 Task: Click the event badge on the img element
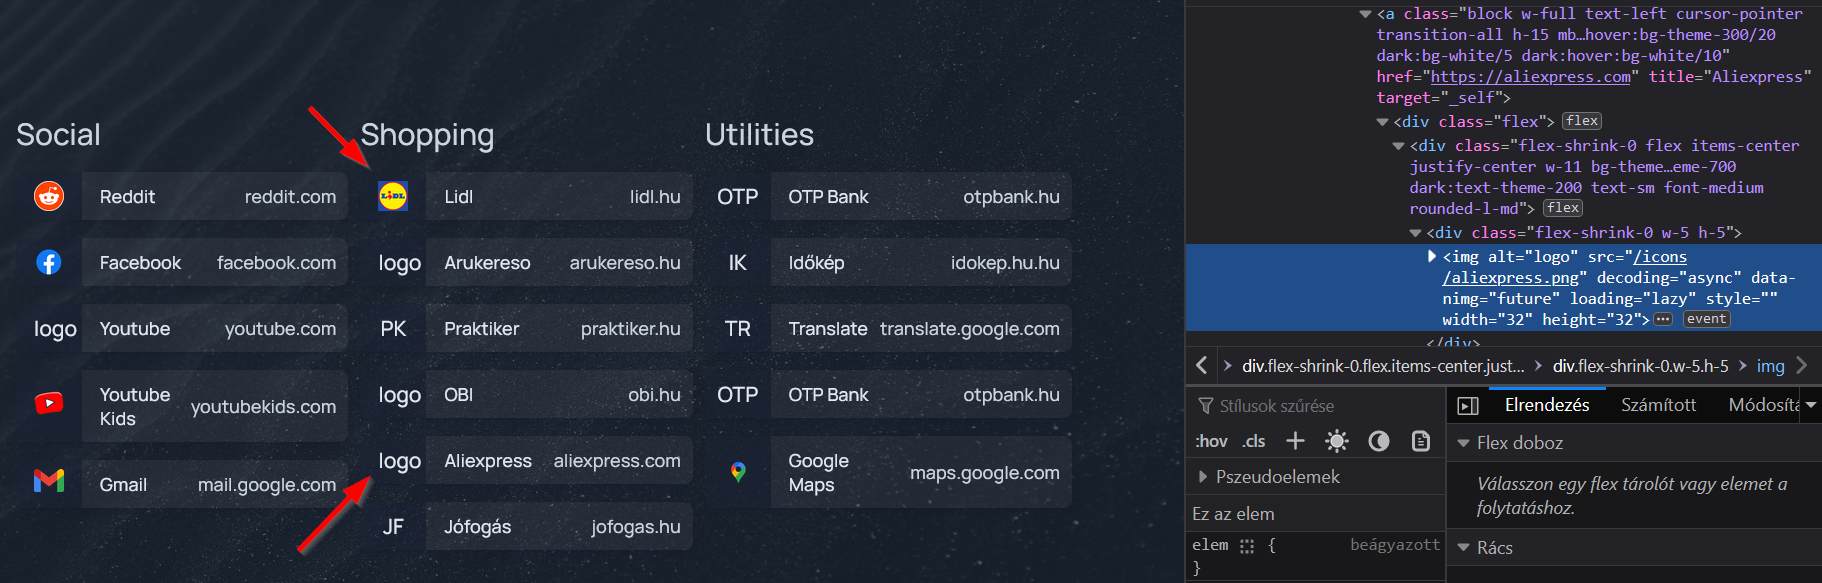pos(1706,318)
